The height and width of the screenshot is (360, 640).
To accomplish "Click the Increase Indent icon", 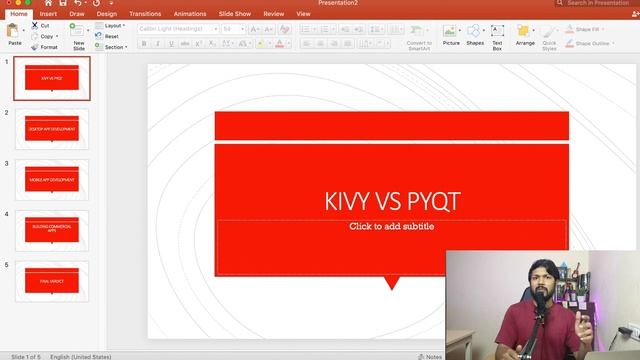I will 359,29.
